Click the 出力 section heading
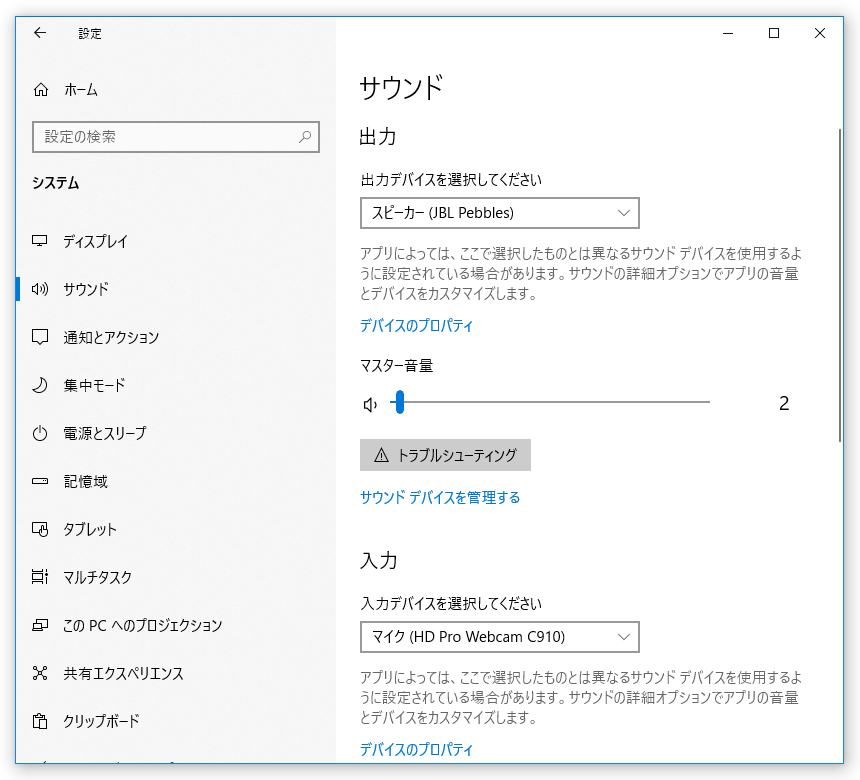 point(378,137)
